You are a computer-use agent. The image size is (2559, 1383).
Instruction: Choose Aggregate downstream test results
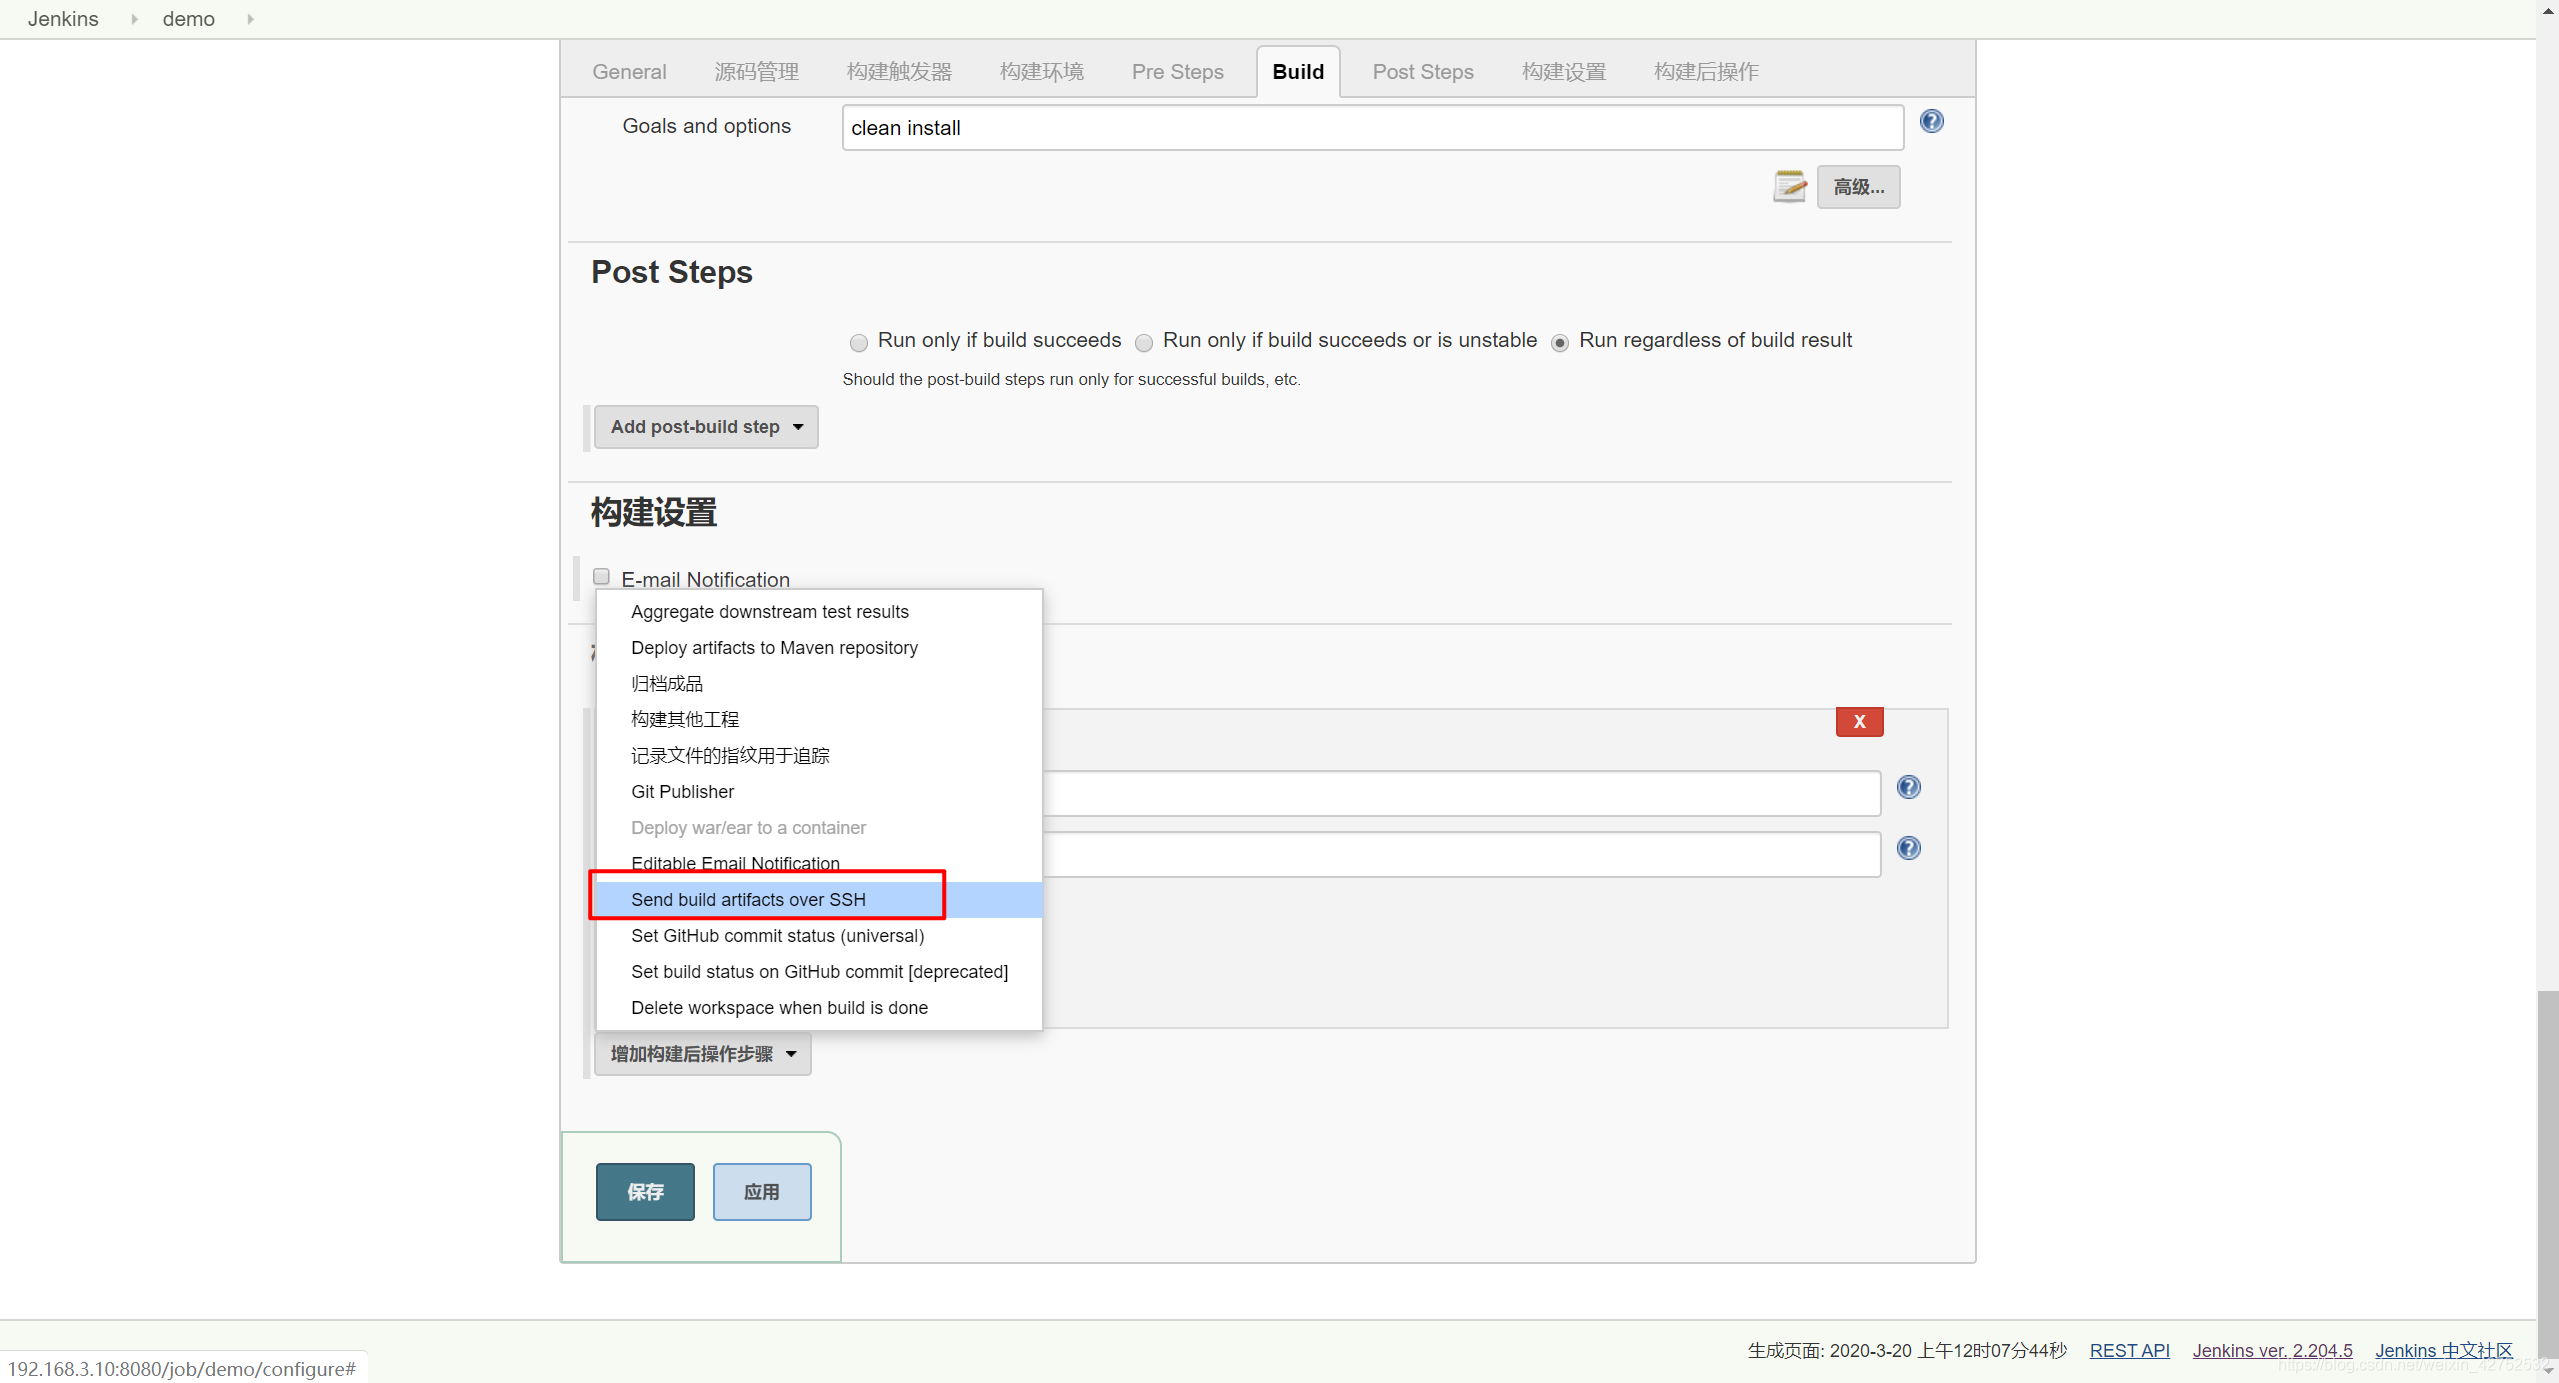(x=819, y=612)
